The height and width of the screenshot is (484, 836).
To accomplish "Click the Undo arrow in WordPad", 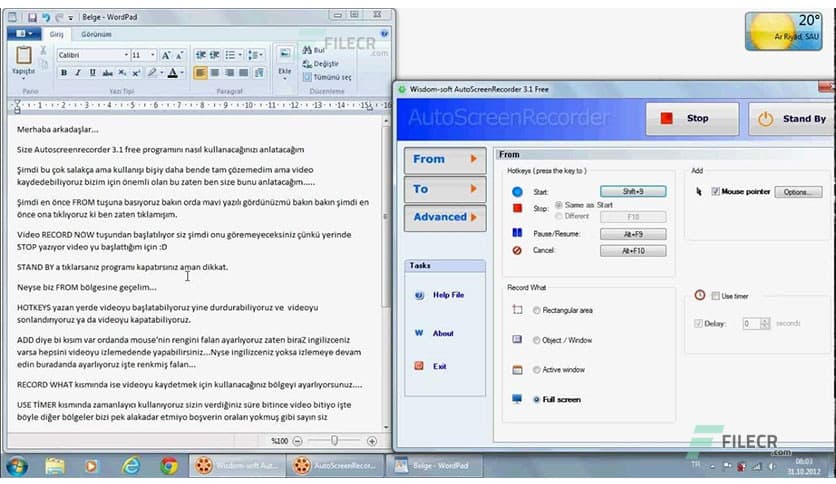I will point(46,18).
